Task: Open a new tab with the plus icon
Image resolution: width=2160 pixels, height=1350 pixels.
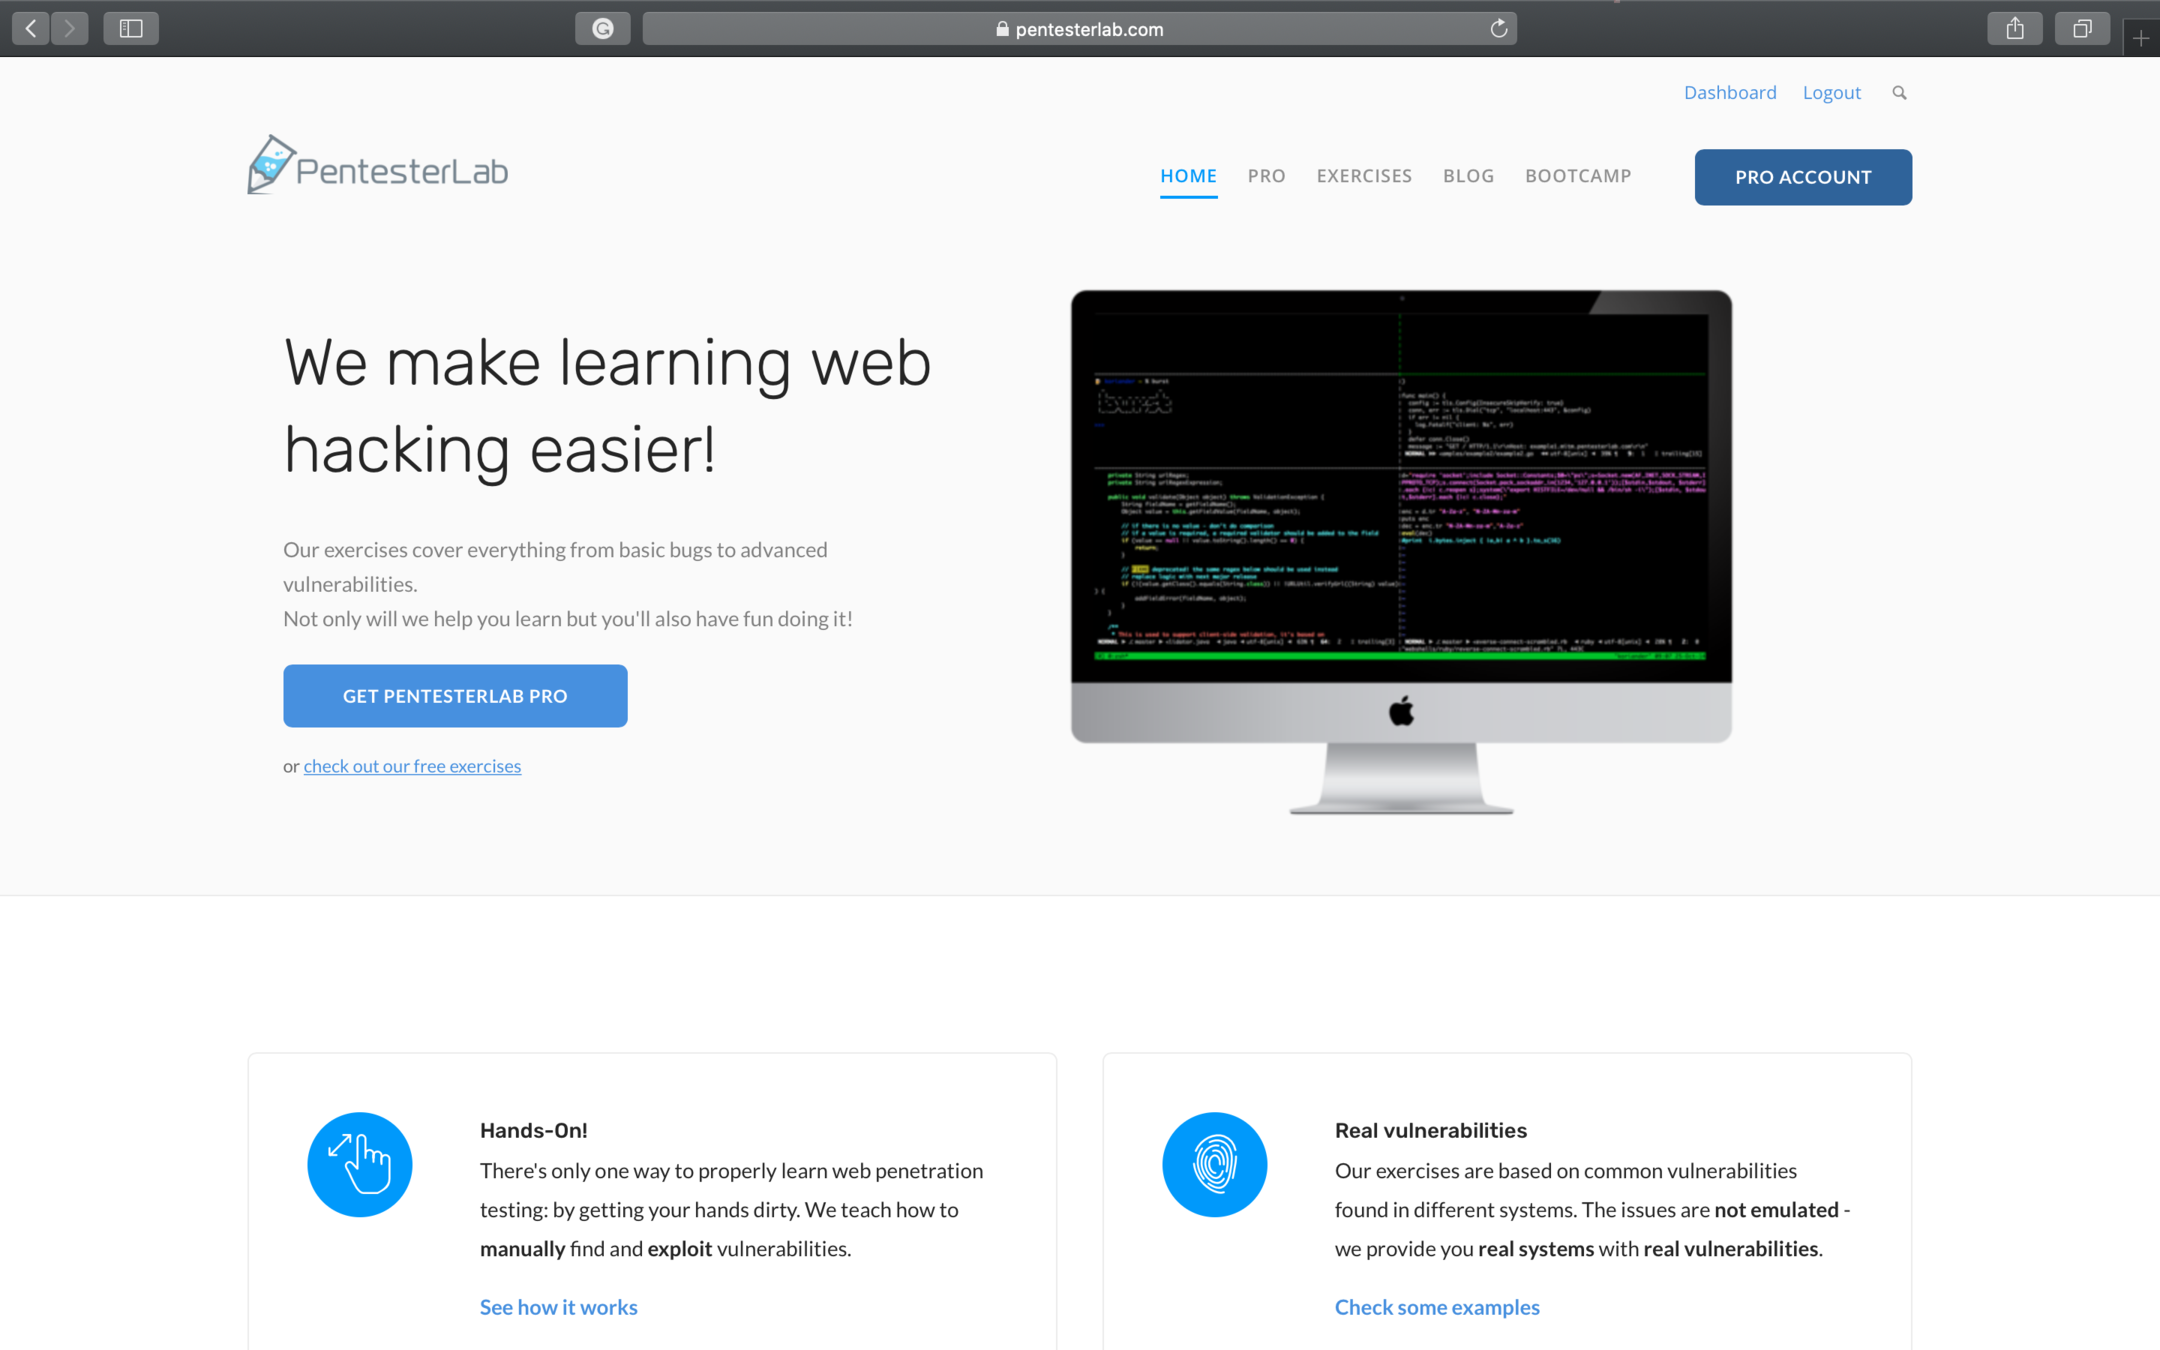Action: 2140,38
